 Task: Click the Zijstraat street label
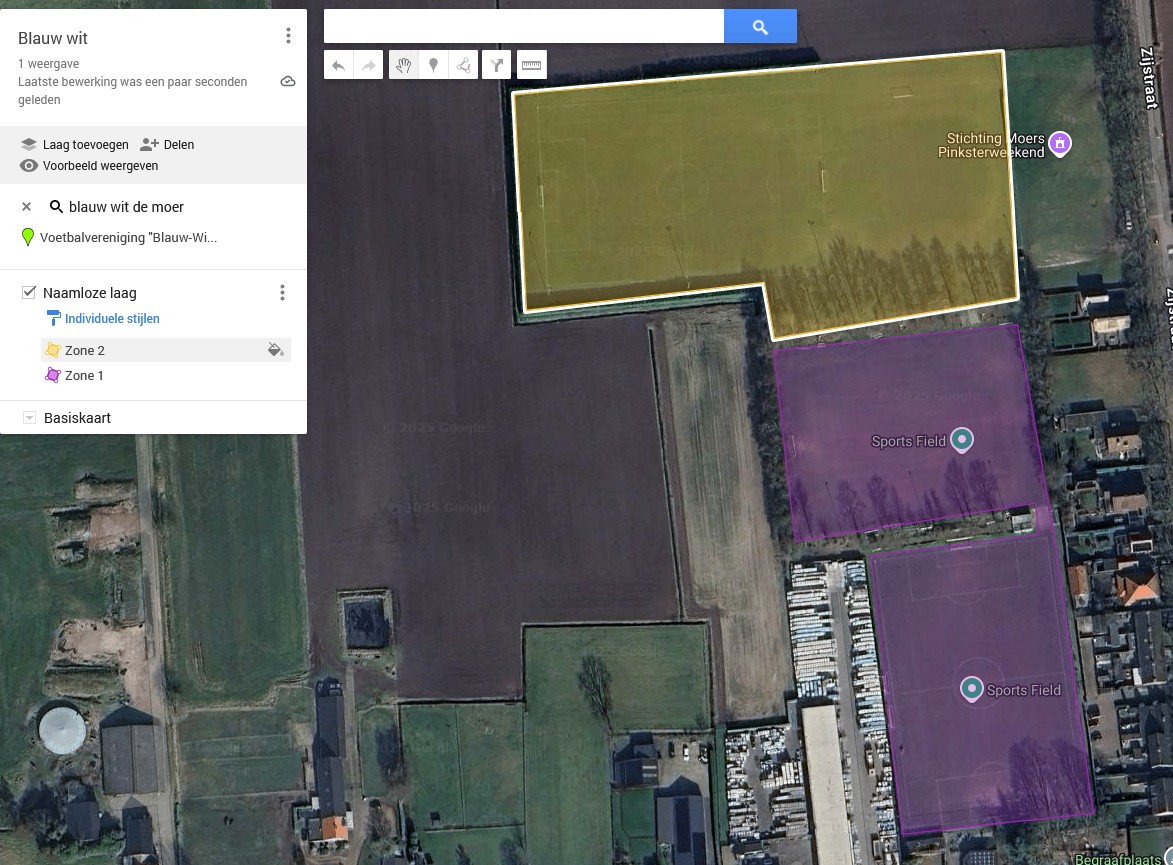coord(1148,78)
